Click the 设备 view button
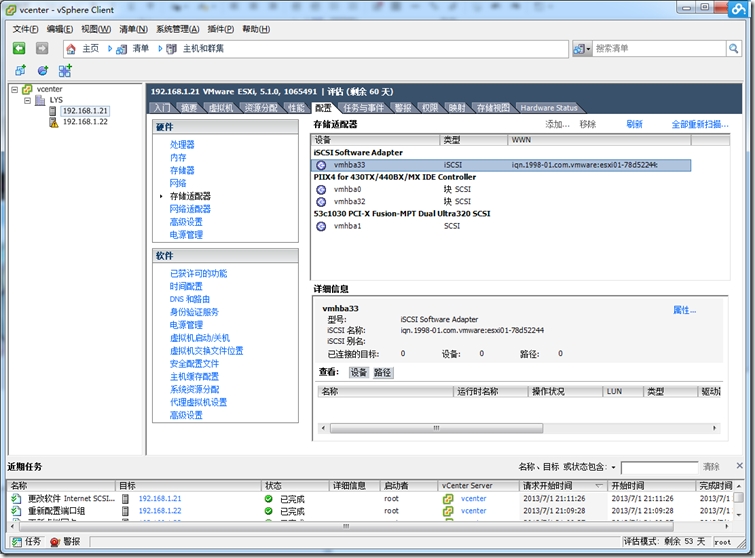755x558 pixels. pos(358,373)
